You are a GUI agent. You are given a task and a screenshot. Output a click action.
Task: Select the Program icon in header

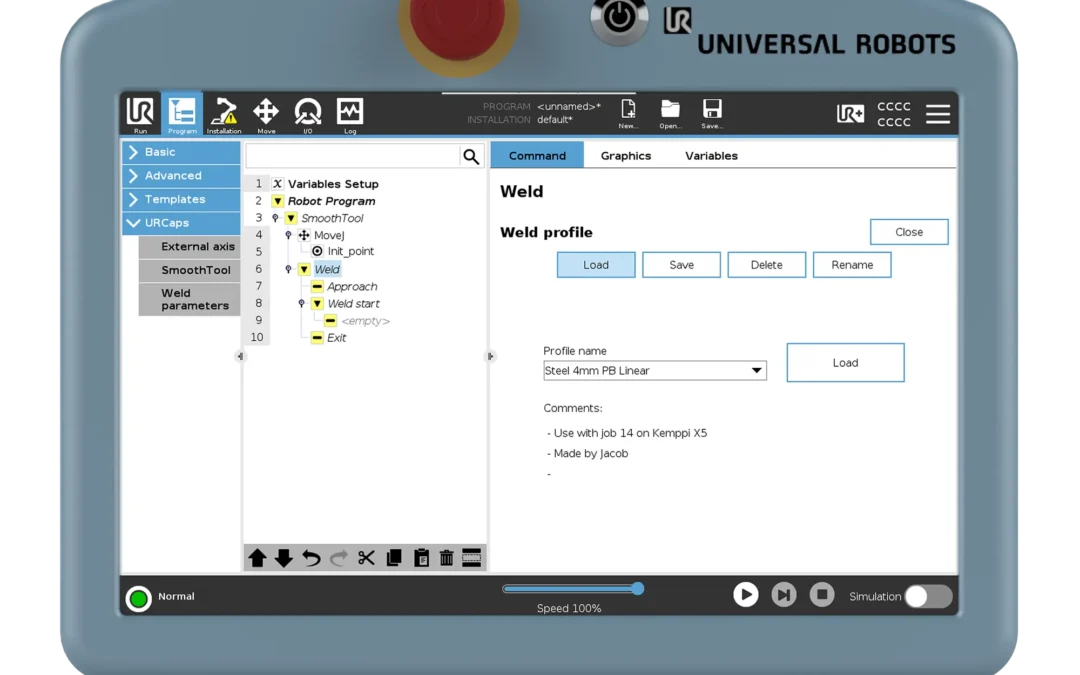point(182,113)
